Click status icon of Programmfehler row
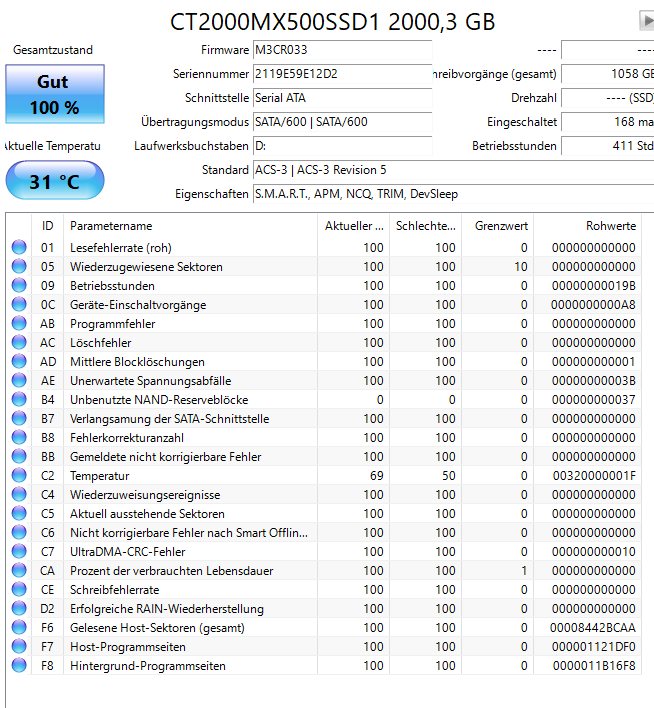 tap(19, 323)
